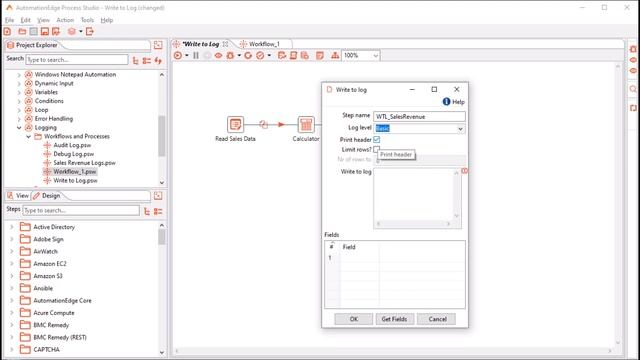
Task: Expand the BMC Remedy steps folder
Action: pos(12,325)
